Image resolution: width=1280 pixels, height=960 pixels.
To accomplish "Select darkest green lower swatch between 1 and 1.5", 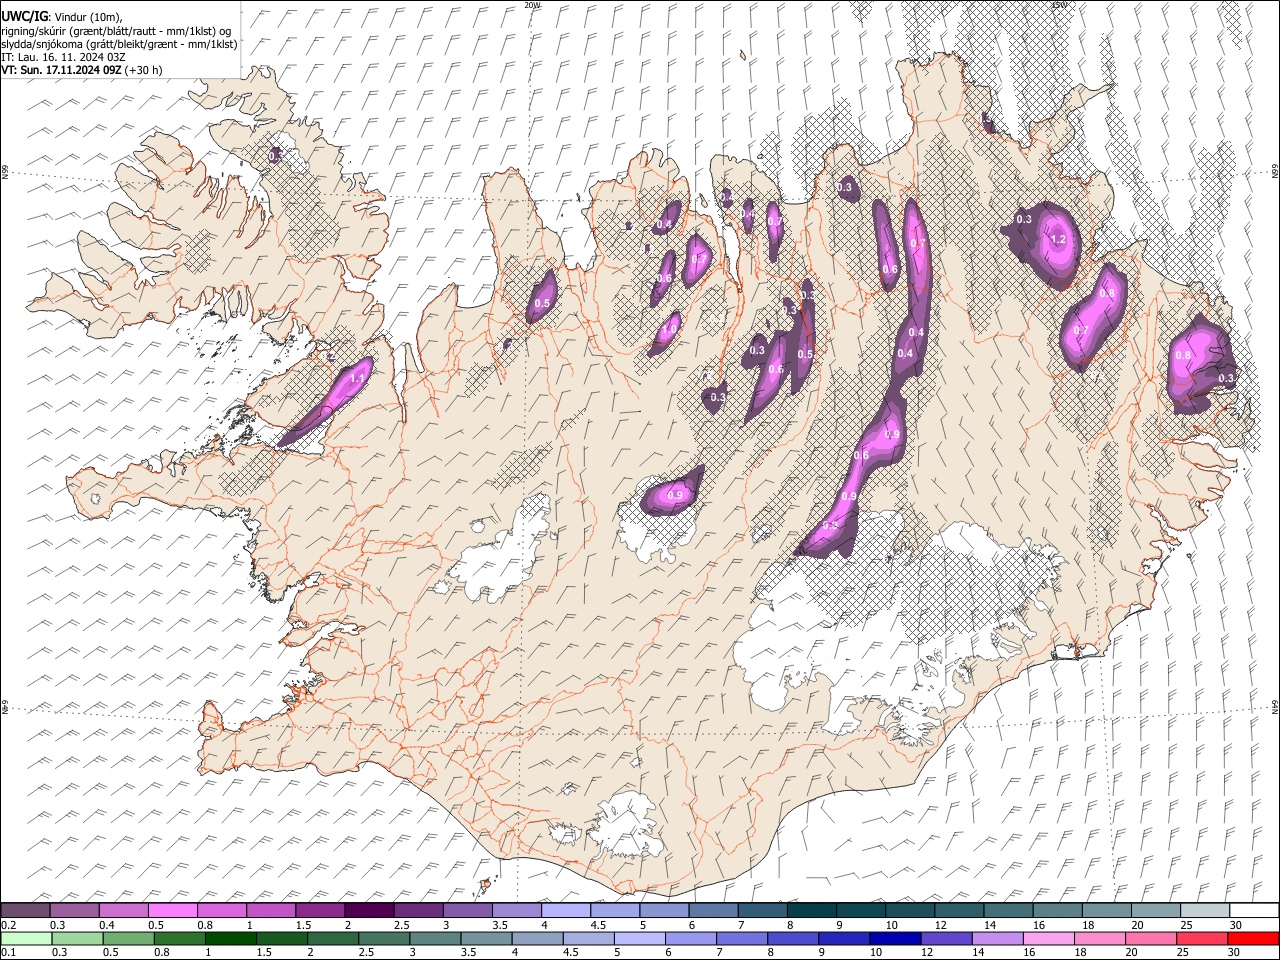I will [231, 939].
